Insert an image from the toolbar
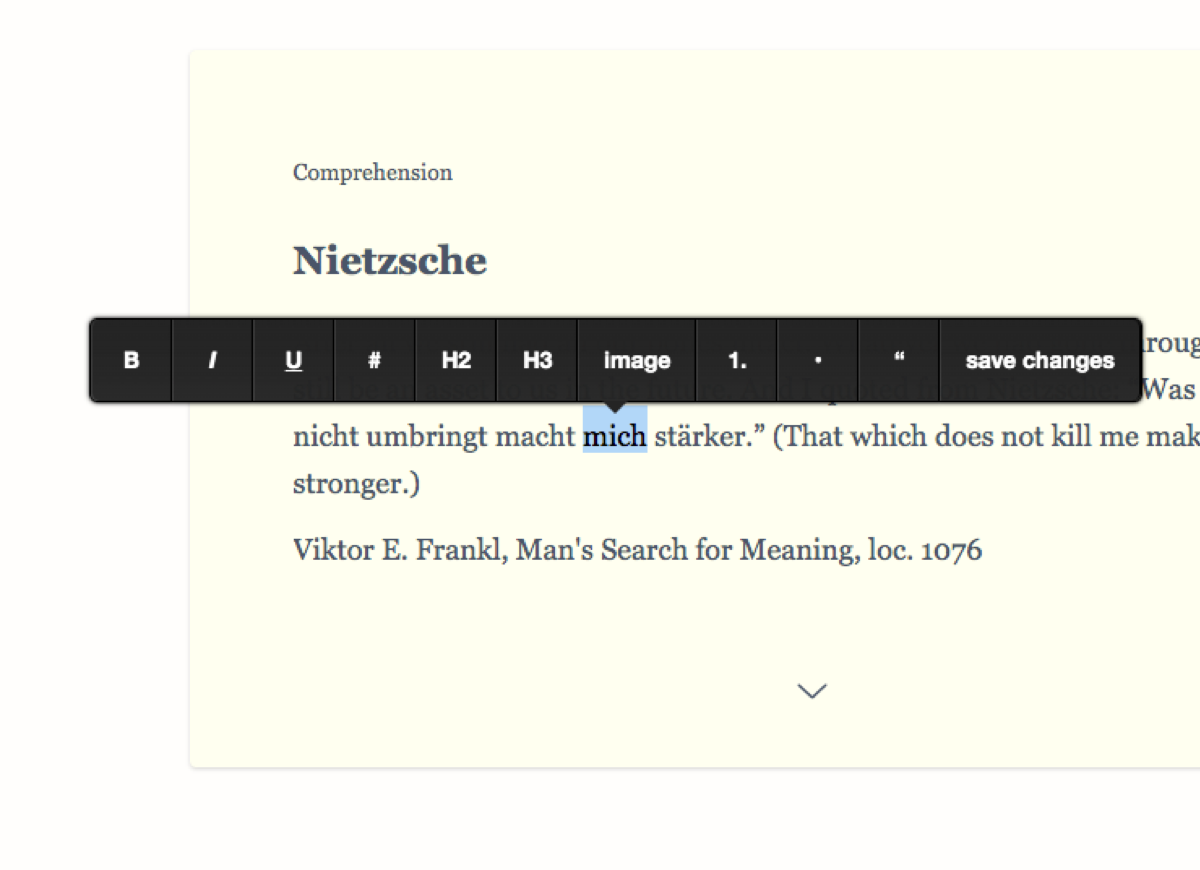Viewport: 1200px width, 870px height. pos(636,360)
